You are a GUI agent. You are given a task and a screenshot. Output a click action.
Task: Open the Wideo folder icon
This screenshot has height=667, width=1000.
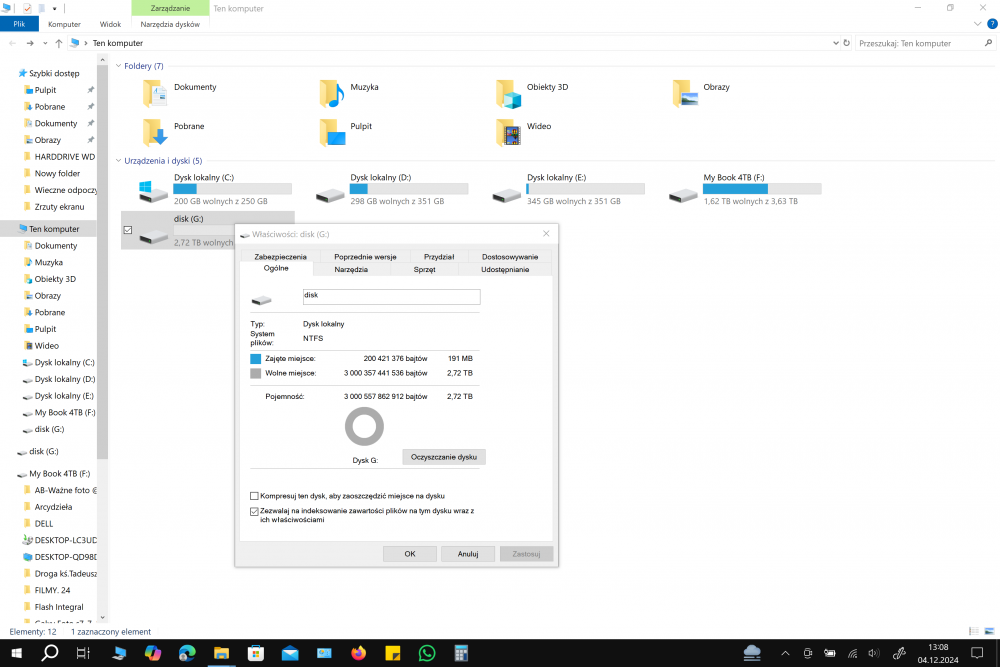pyautogui.click(x=509, y=132)
